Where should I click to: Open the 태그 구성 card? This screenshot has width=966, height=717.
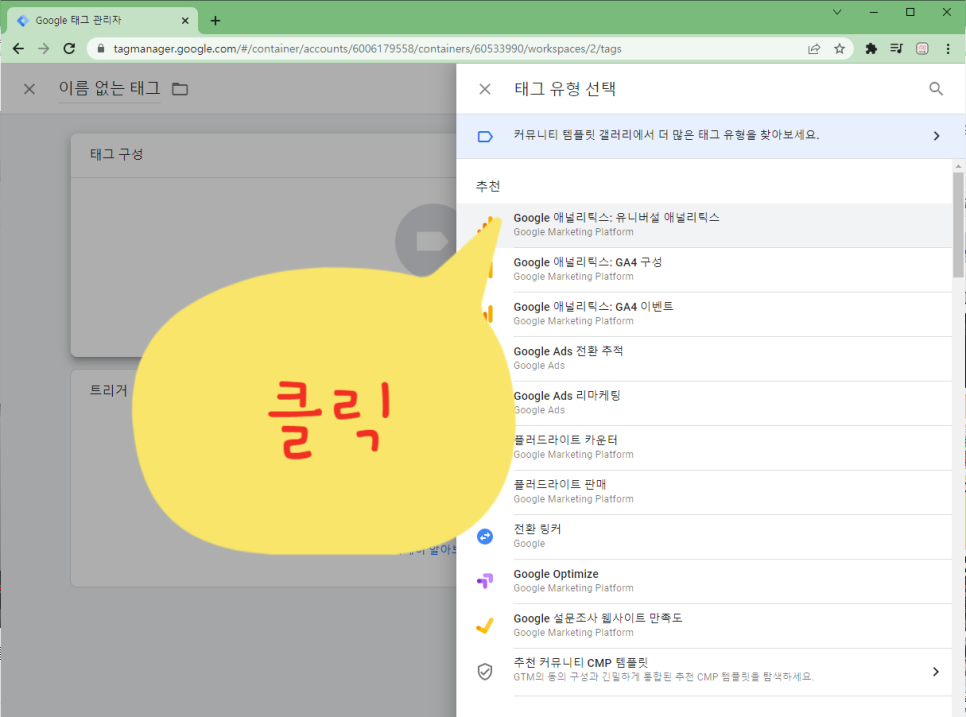click(x=264, y=245)
